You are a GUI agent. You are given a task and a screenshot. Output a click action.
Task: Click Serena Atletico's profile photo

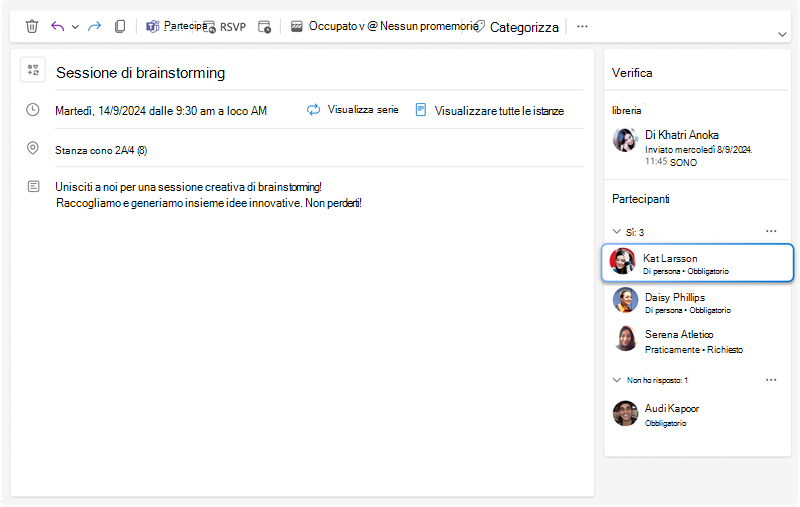pyautogui.click(x=625, y=339)
